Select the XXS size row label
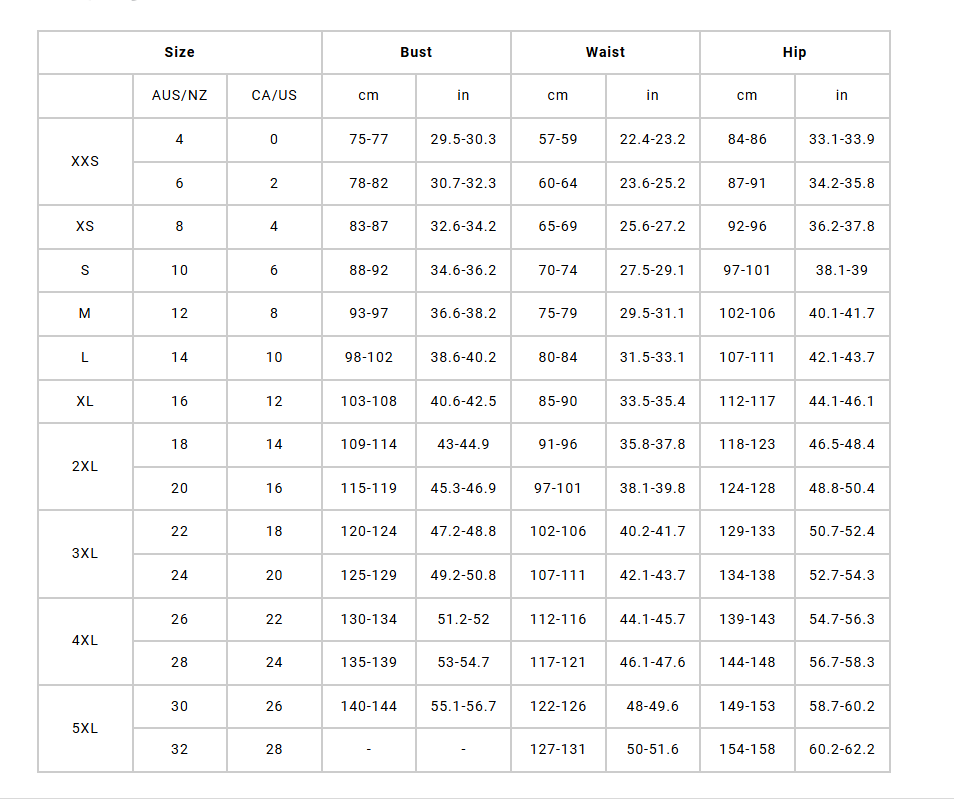954x799 pixels. [85, 161]
